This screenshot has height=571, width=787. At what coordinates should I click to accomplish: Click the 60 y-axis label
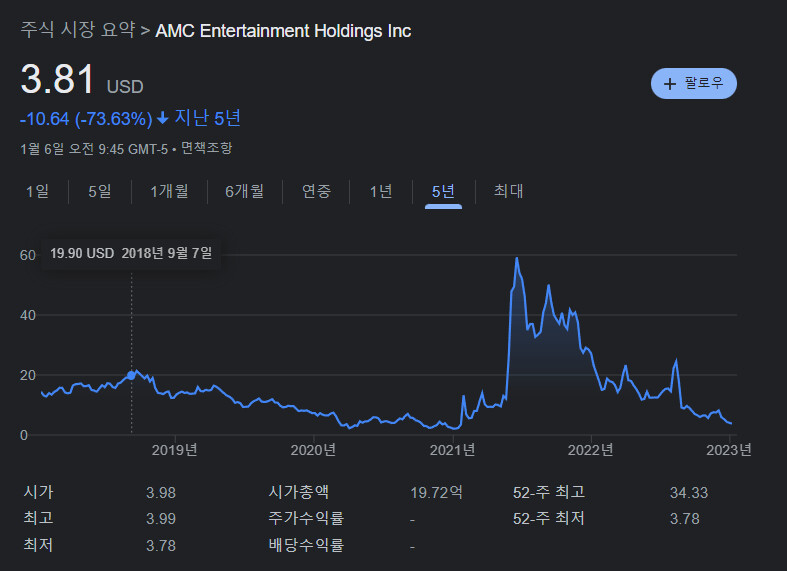(28, 255)
